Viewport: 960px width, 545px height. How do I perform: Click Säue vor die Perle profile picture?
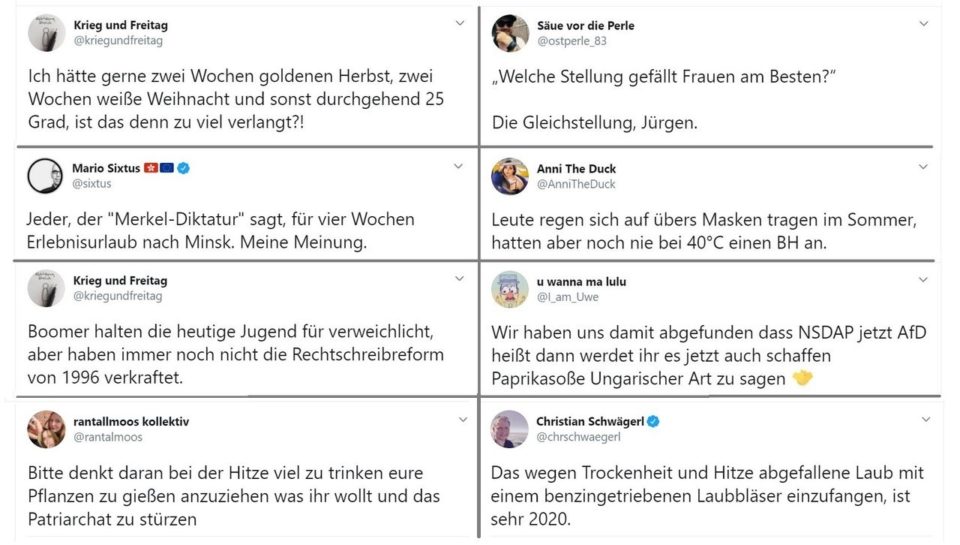(x=510, y=33)
